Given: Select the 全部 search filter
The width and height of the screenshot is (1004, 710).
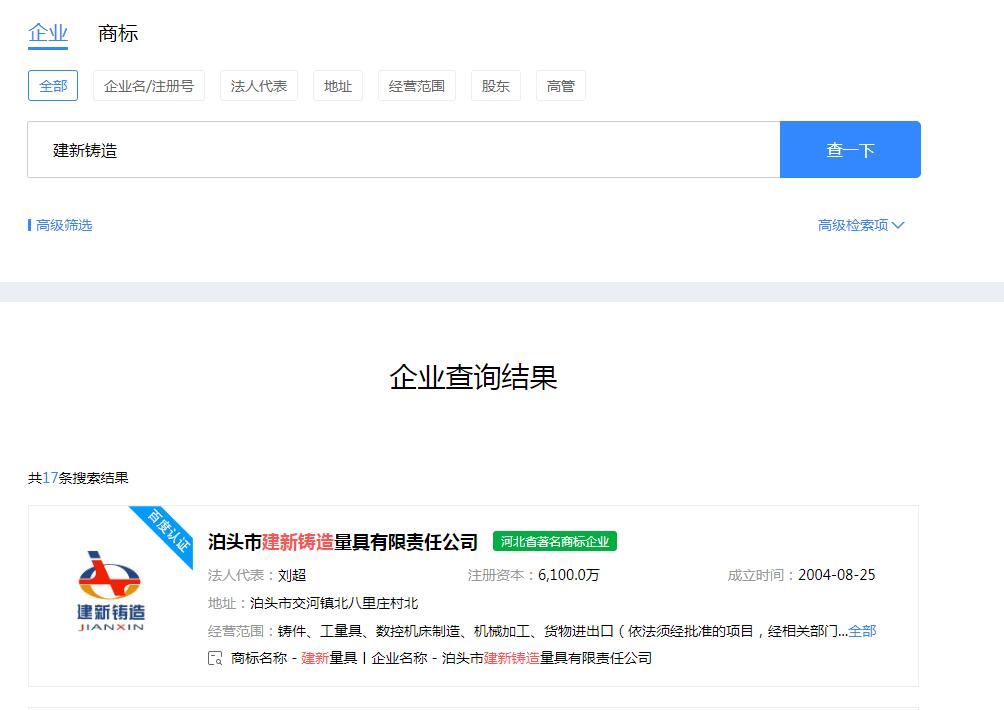Looking at the screenshot, I should (53, 86).
